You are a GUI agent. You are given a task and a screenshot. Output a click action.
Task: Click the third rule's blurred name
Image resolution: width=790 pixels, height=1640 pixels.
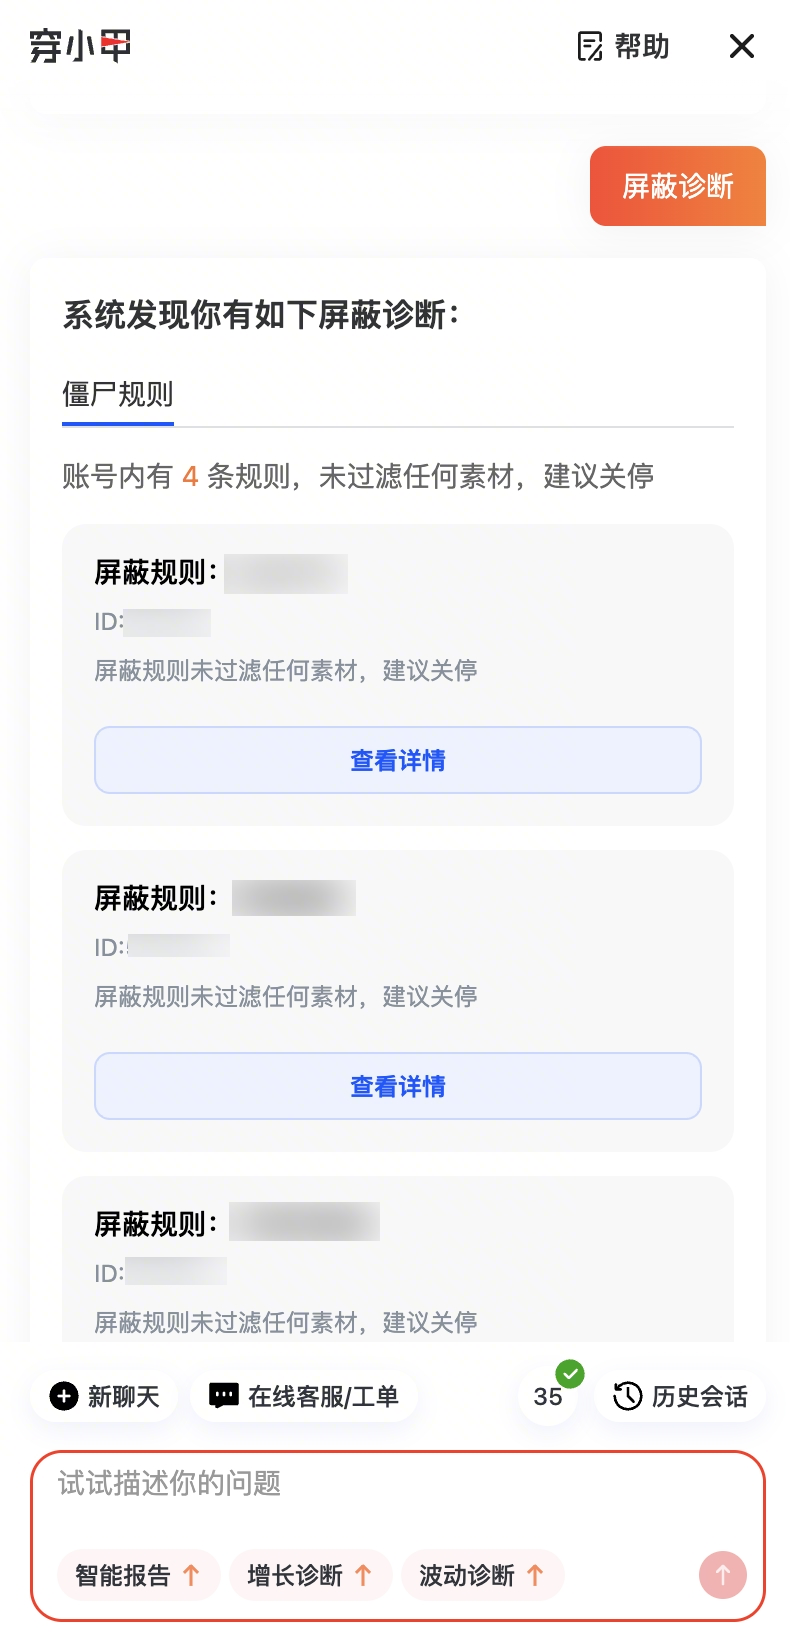(x=304, y=1222)
